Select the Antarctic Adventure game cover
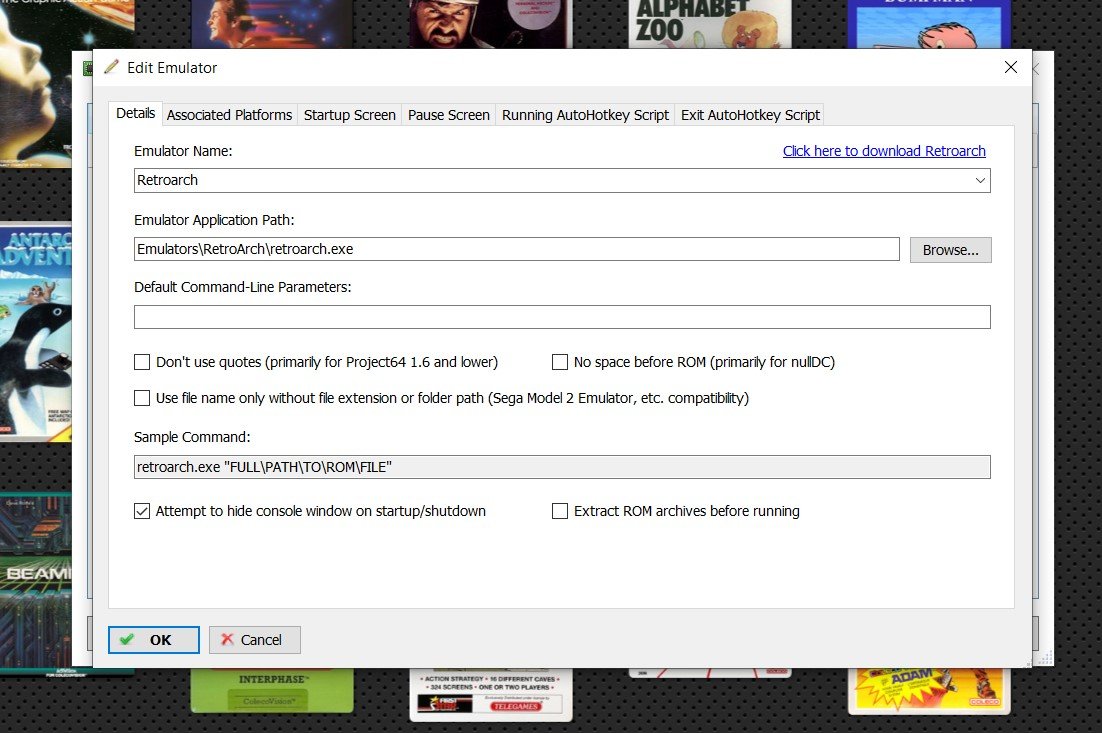Screen dimensions: 1102x733 [36, 332]
